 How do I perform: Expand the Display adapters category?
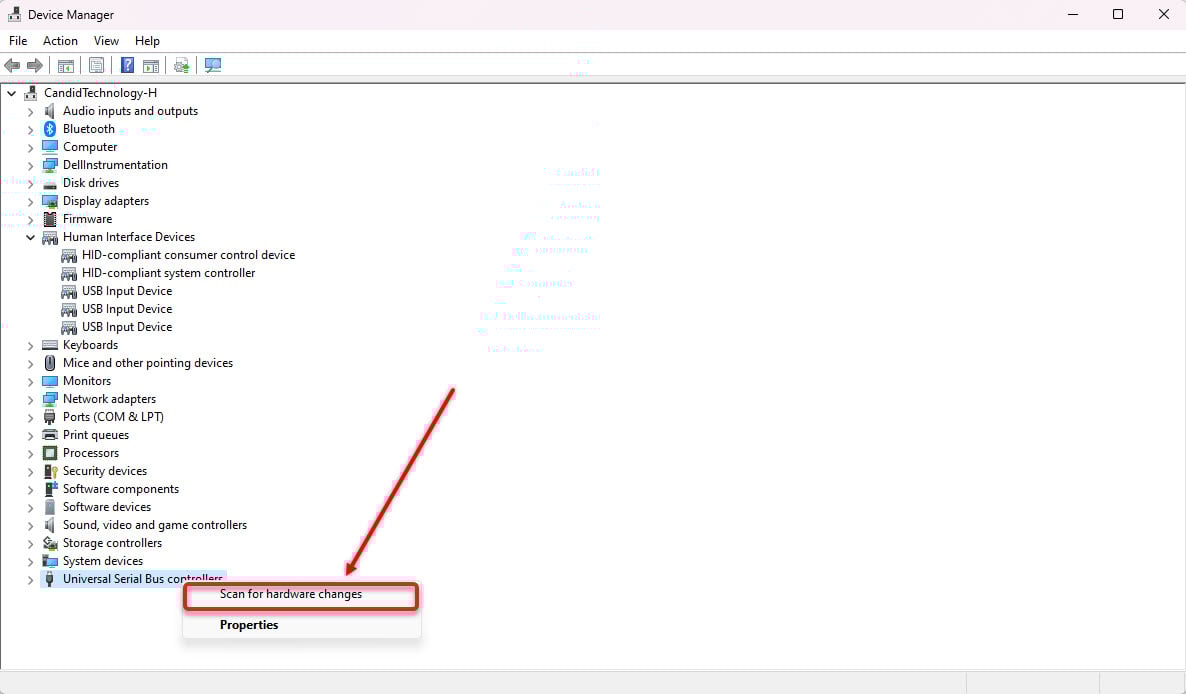click(x=31, y=201)
